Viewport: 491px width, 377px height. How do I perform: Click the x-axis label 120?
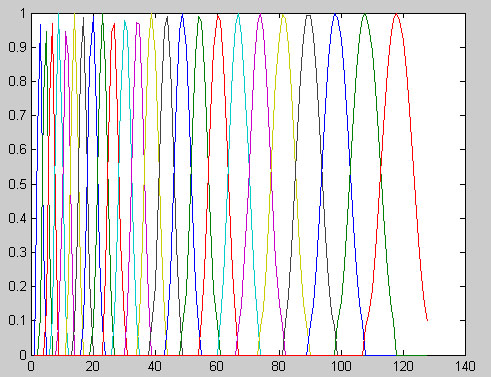click(403, 366)
